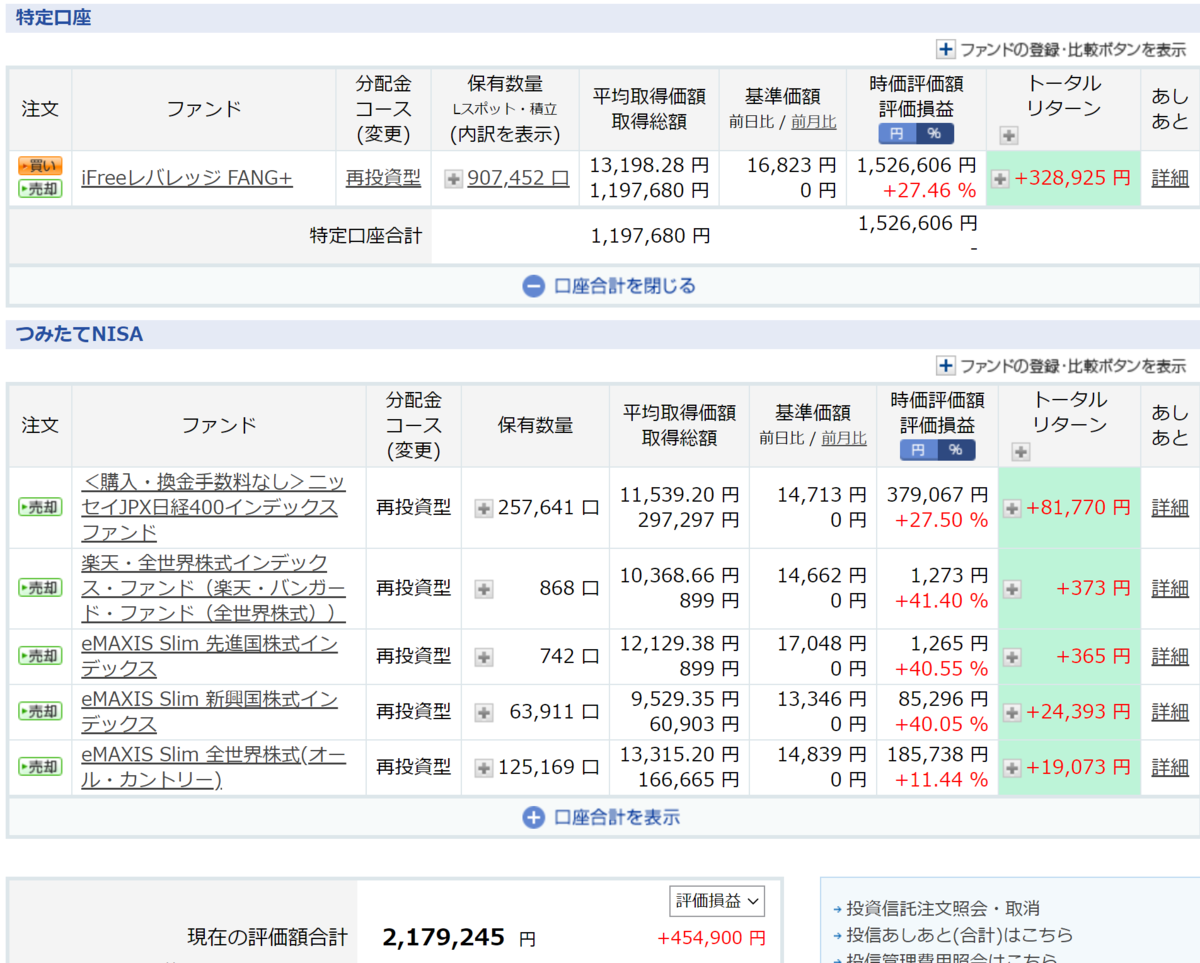
Task: Click plus icon under 特定口座 トータルリターン header
Action: 1008,136
